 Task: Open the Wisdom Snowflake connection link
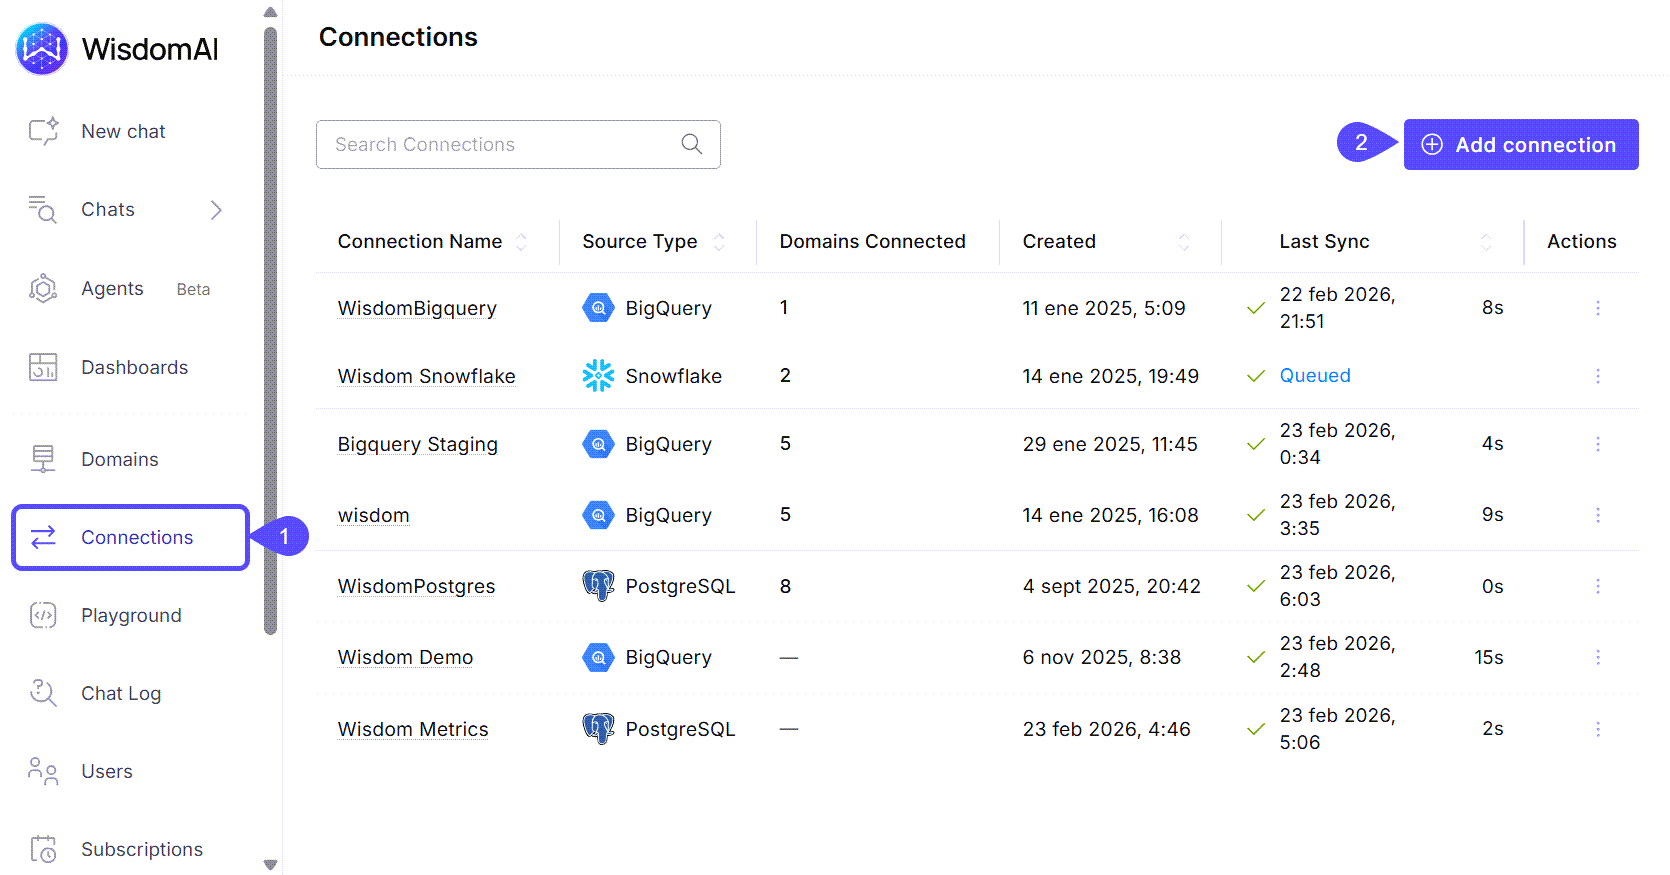click(x=426, y=376)
